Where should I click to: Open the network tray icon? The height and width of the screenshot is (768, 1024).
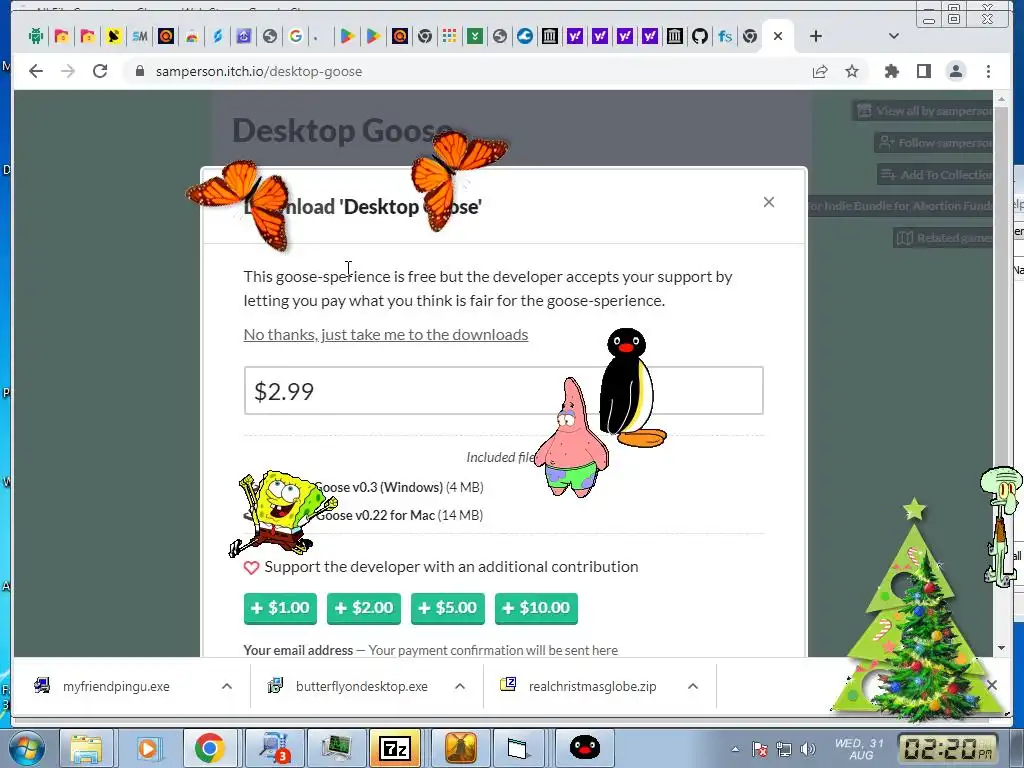point(784,749)
